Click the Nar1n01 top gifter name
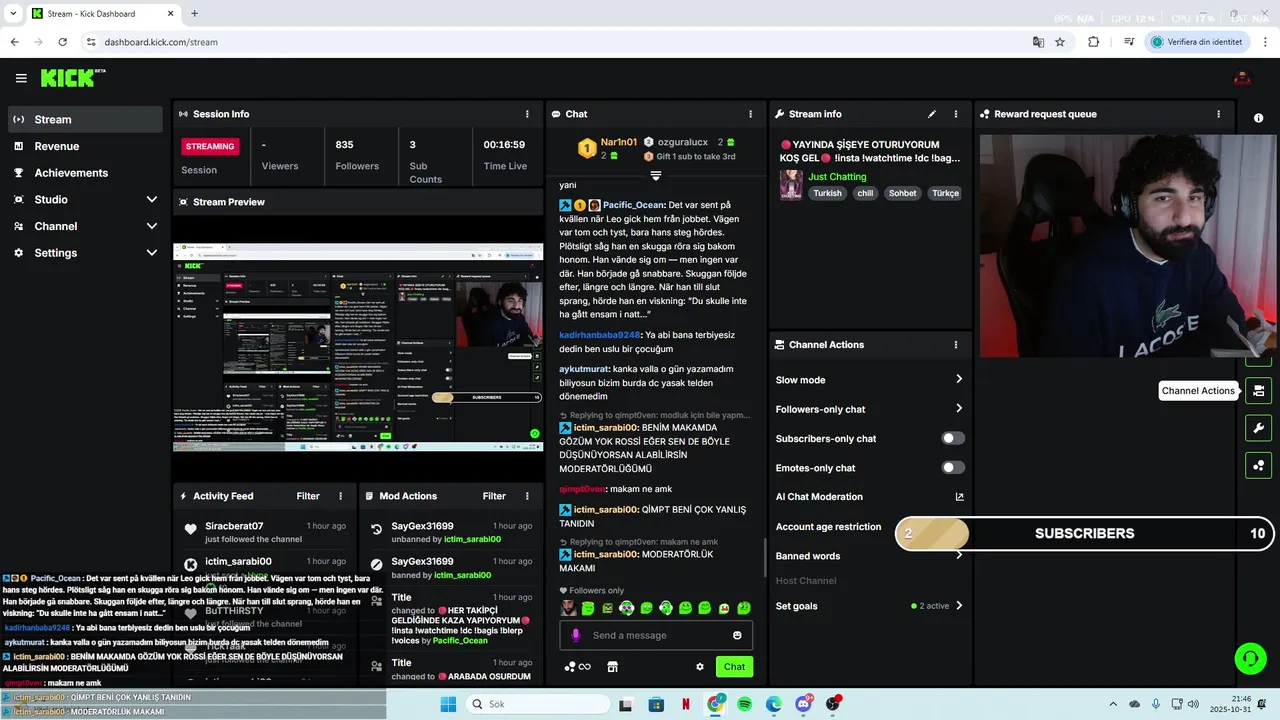1280x720 pixels. 619,142
